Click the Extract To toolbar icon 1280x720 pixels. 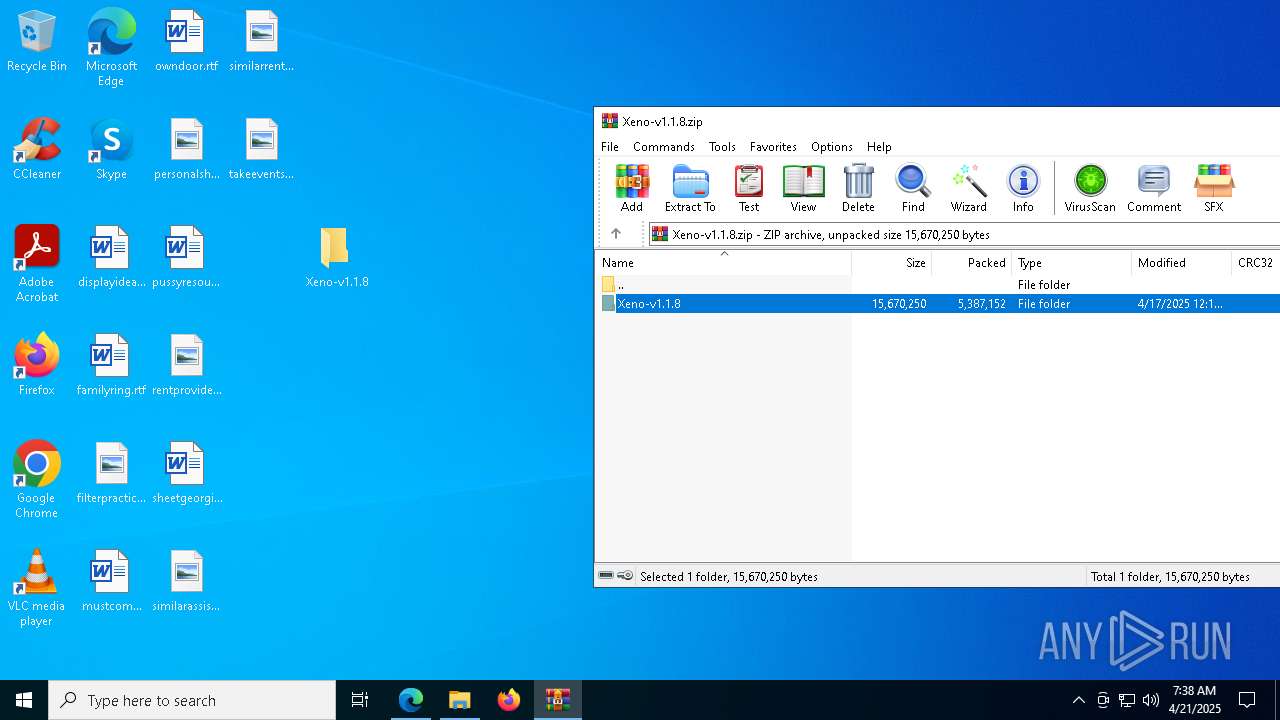point(690,188)
